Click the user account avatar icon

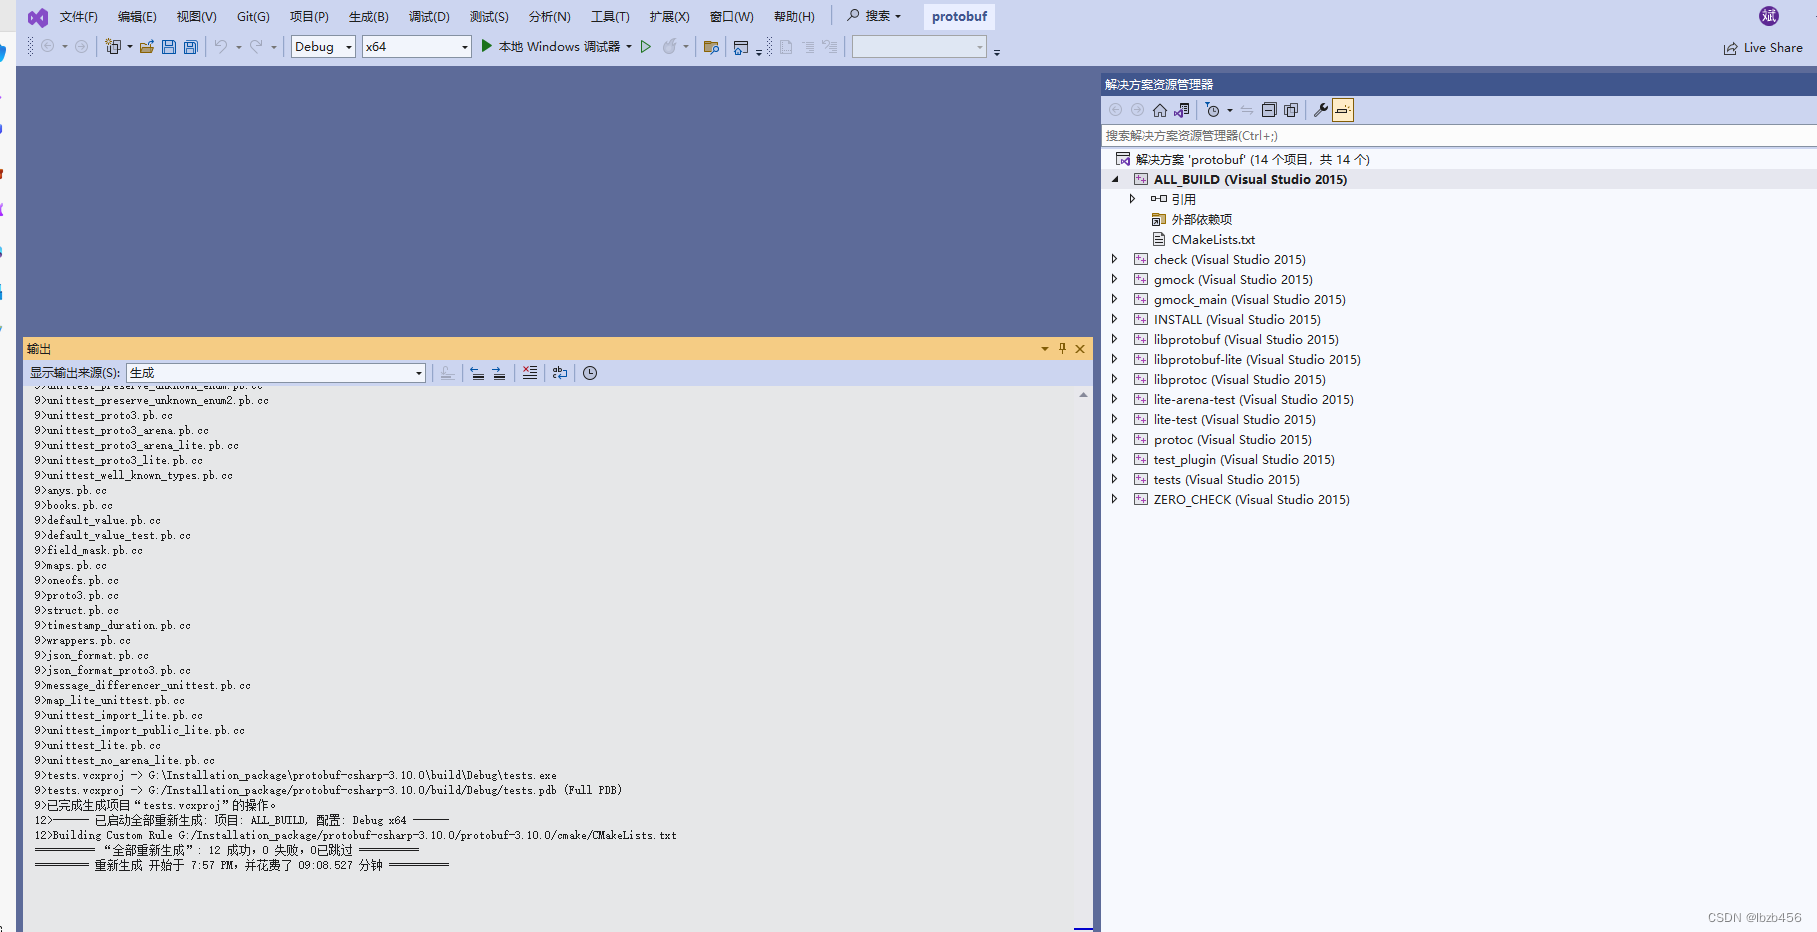click(x=1769, y=16)
